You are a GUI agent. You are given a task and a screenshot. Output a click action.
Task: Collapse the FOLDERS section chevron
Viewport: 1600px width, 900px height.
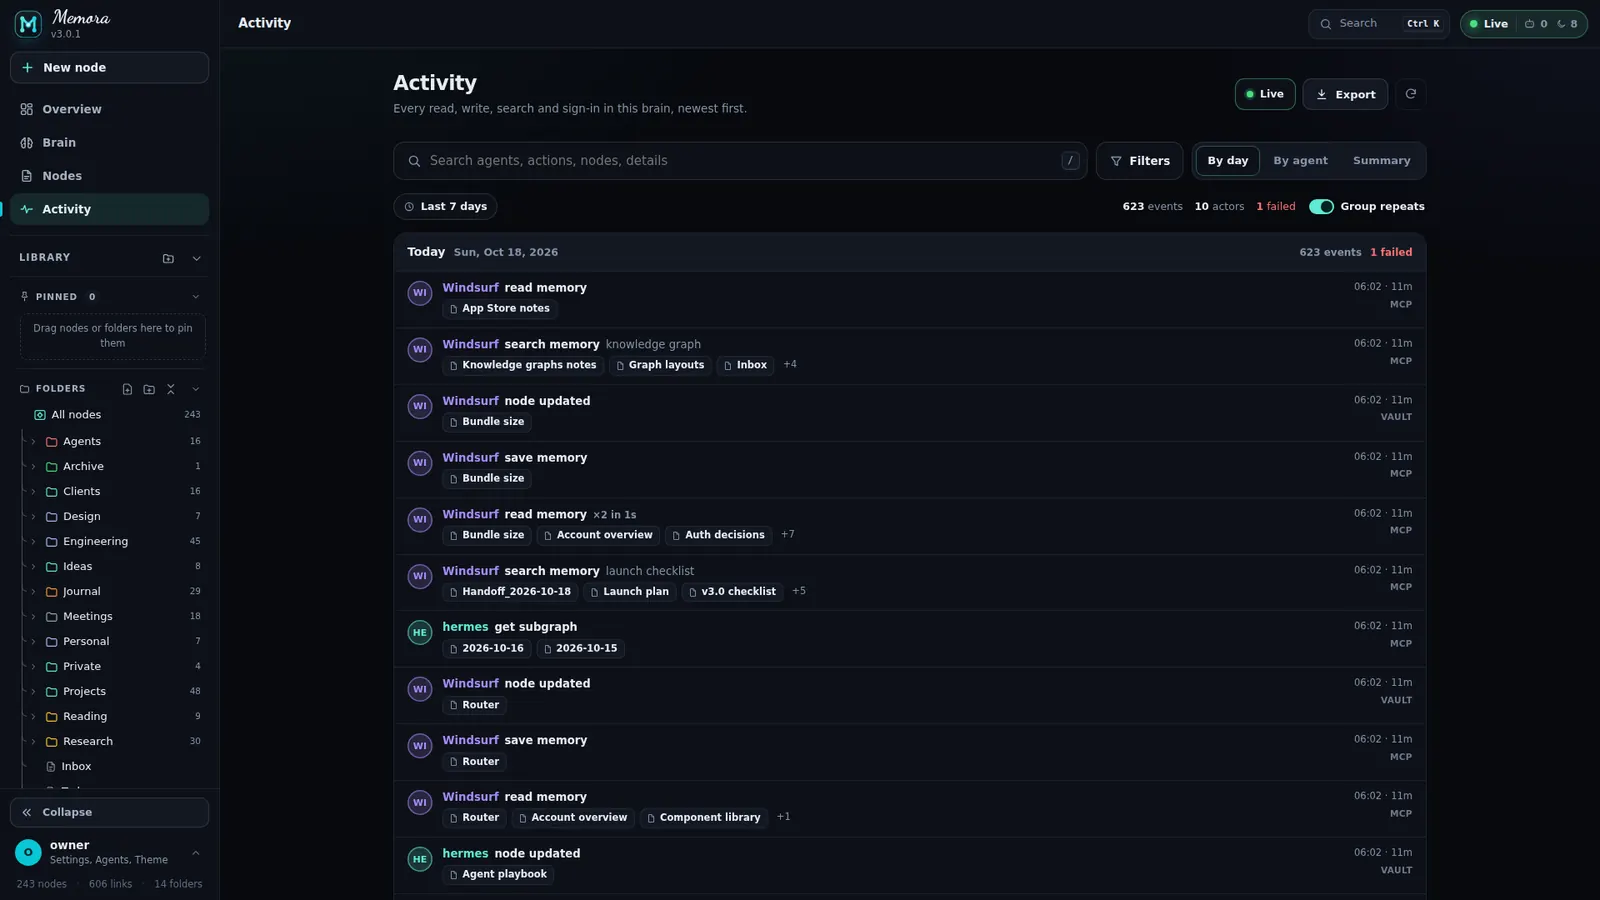(x=196, y=389)
